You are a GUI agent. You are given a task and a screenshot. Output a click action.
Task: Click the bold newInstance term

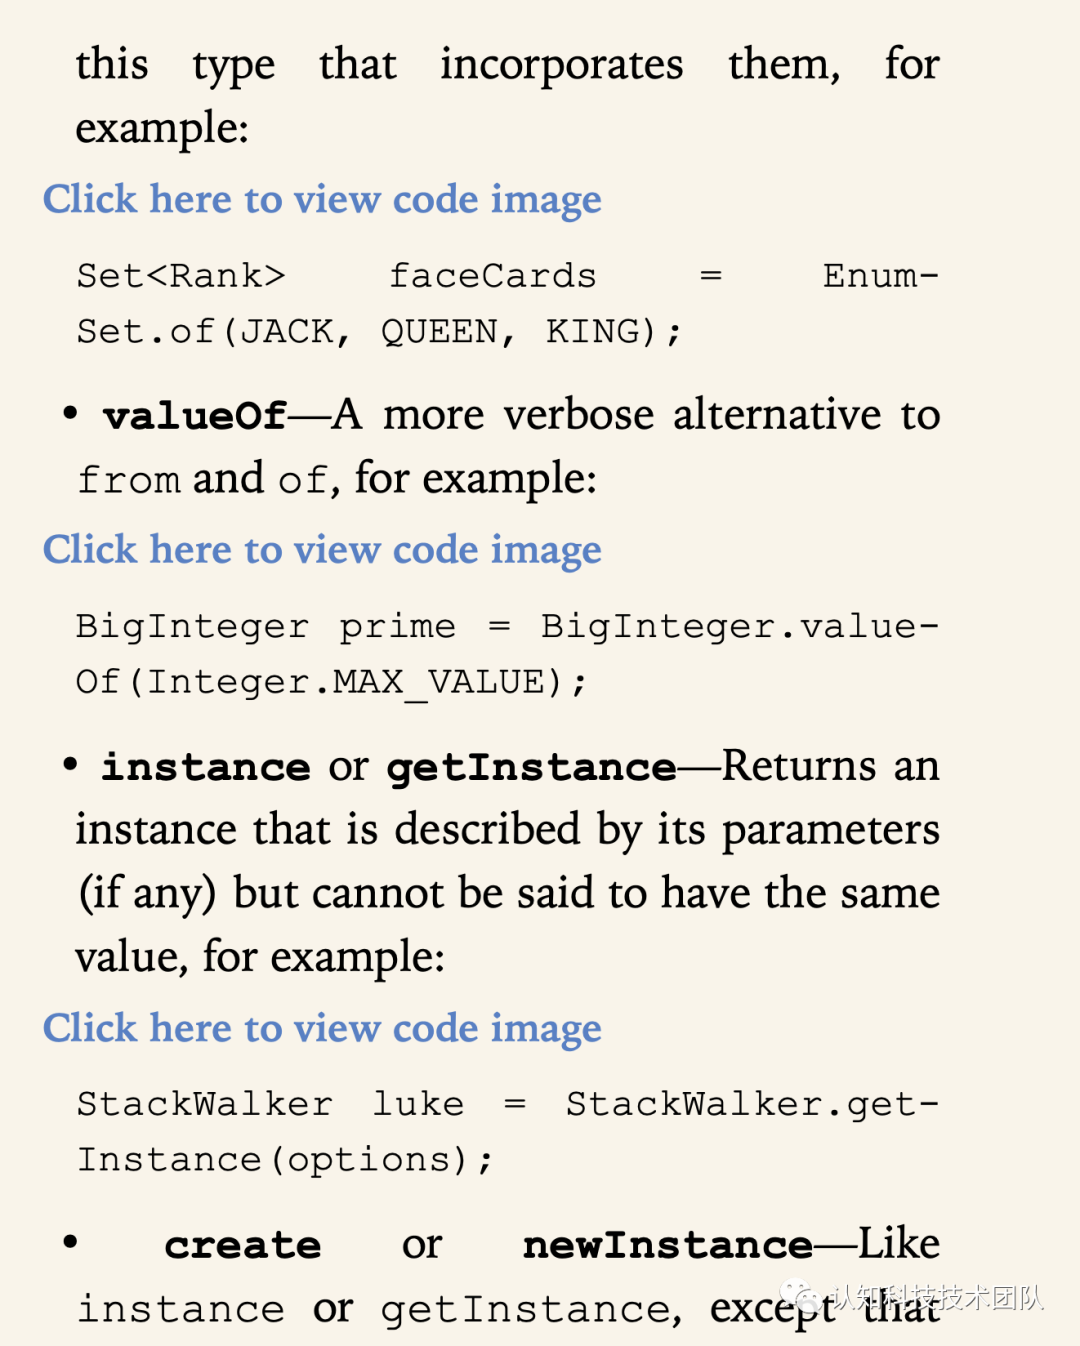(x=668, y=1246)
